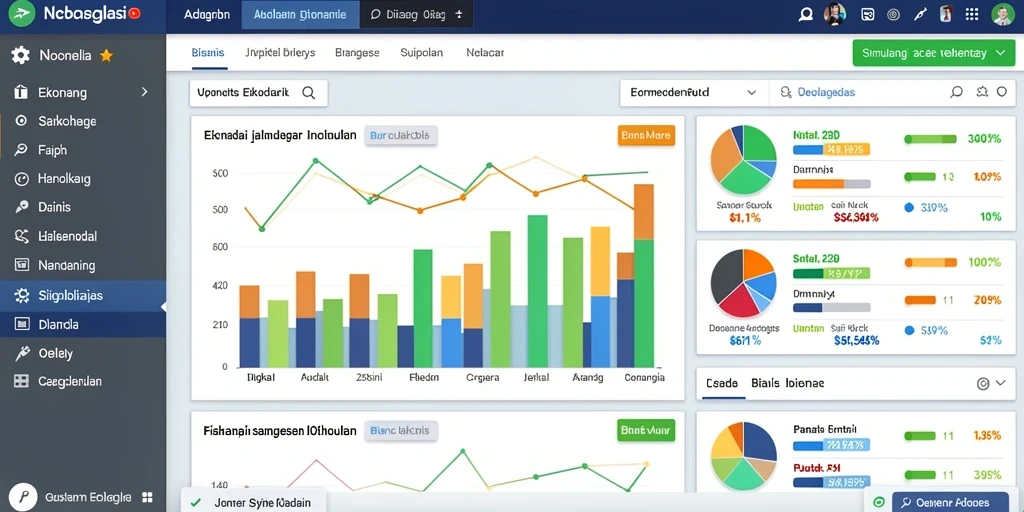
Task: Select the Sligoloiajas sidebar gear icon
Action: [x=22, y=295]
